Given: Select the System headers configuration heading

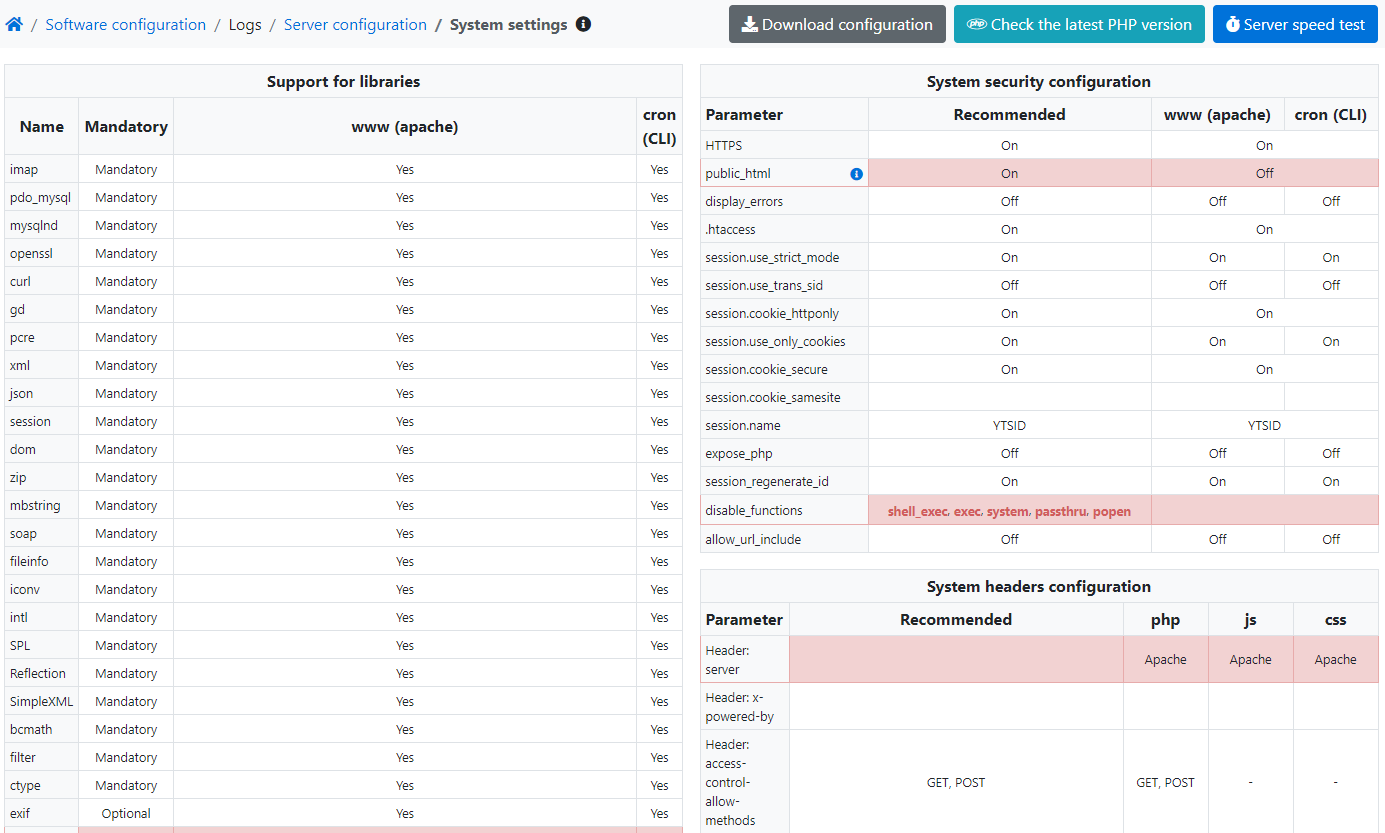Looking at the screenshot, I should (1039, 586).
